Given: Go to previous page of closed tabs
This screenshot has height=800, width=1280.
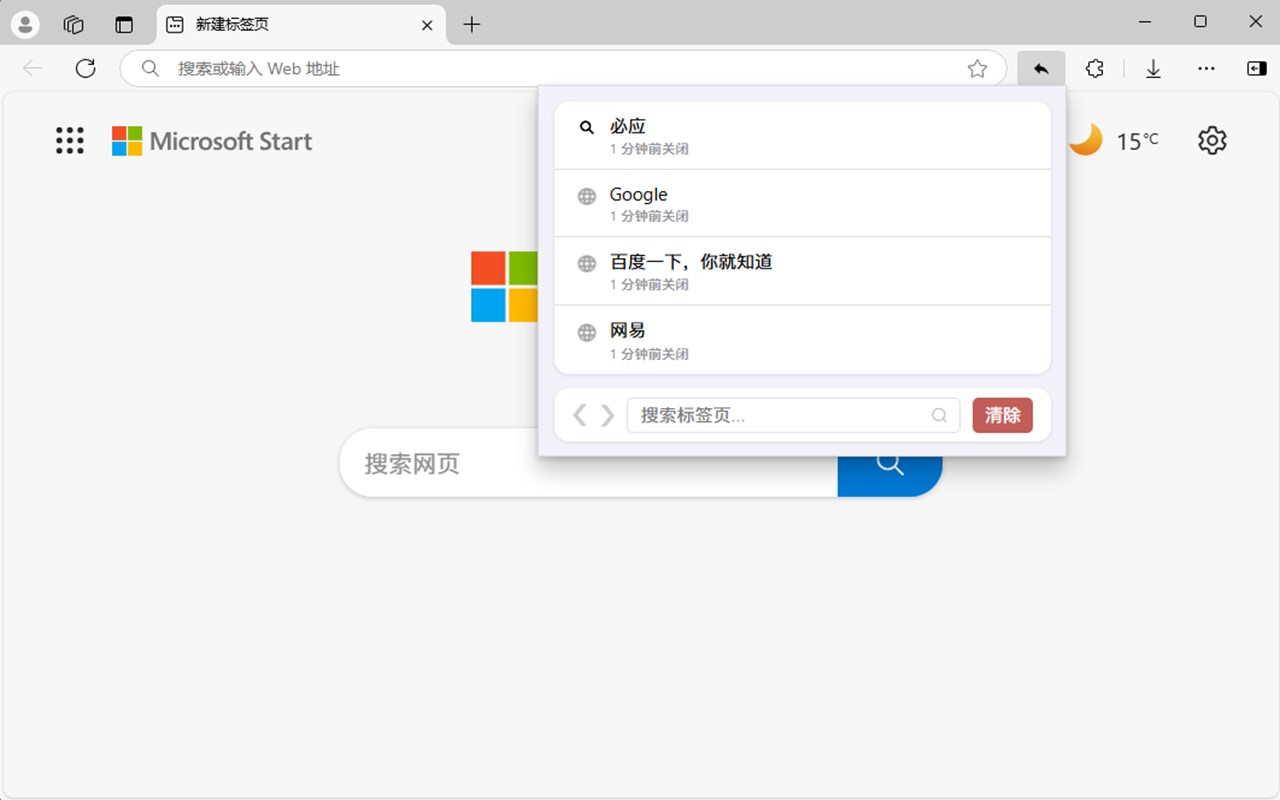Looking at the screenshot, I should pyautogui.click(x=579, y=415).
